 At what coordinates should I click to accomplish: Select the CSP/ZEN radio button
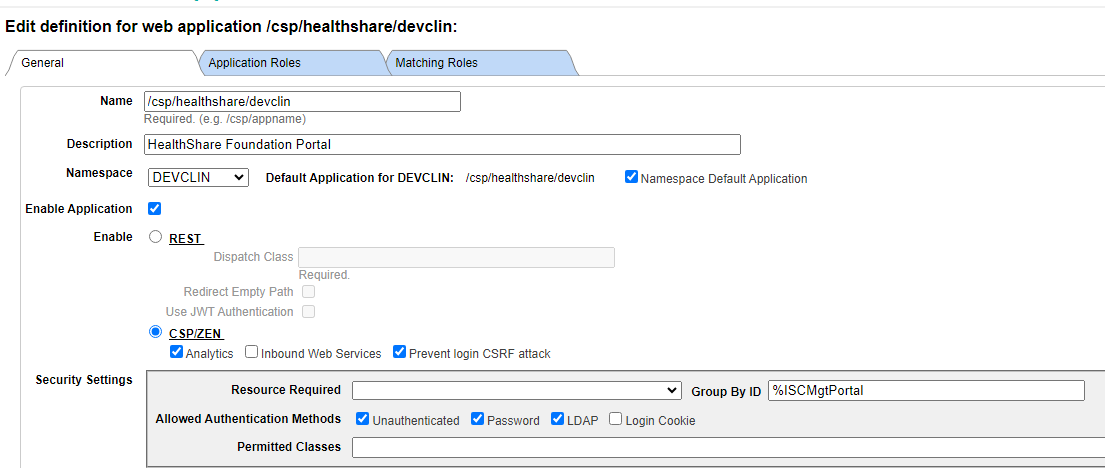(156, 331)
